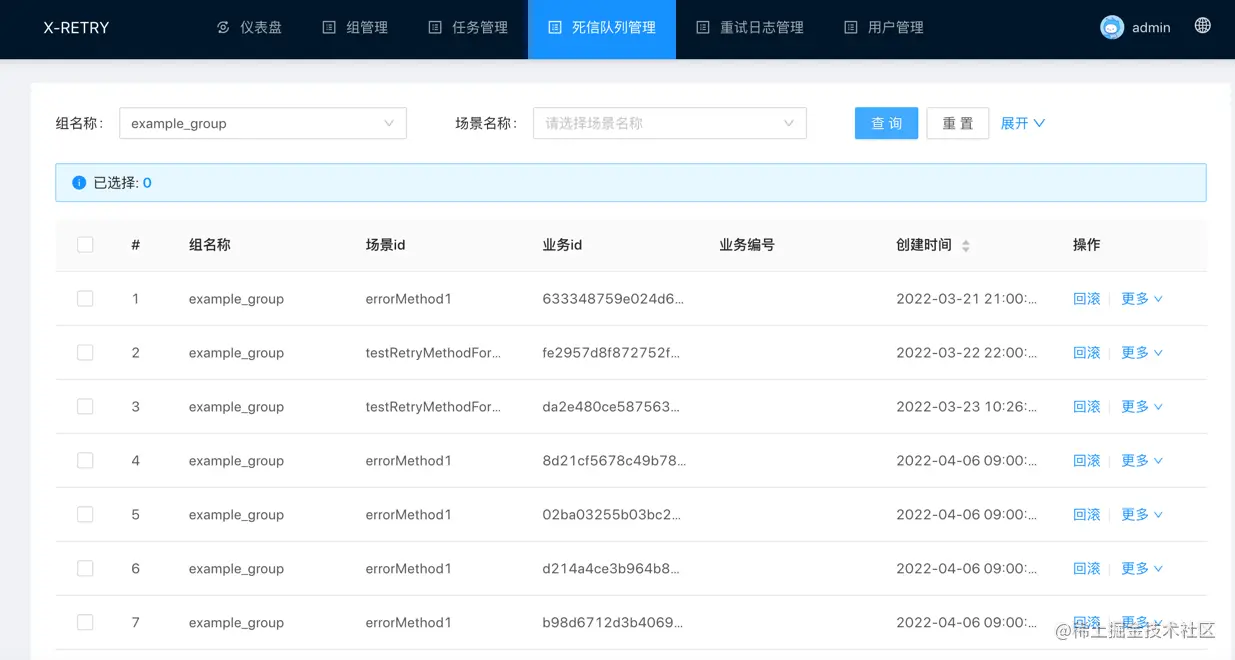Check the checkbox for row 7
The width and height of the screenshot is (1235, 660).
[x=85, y=623]
